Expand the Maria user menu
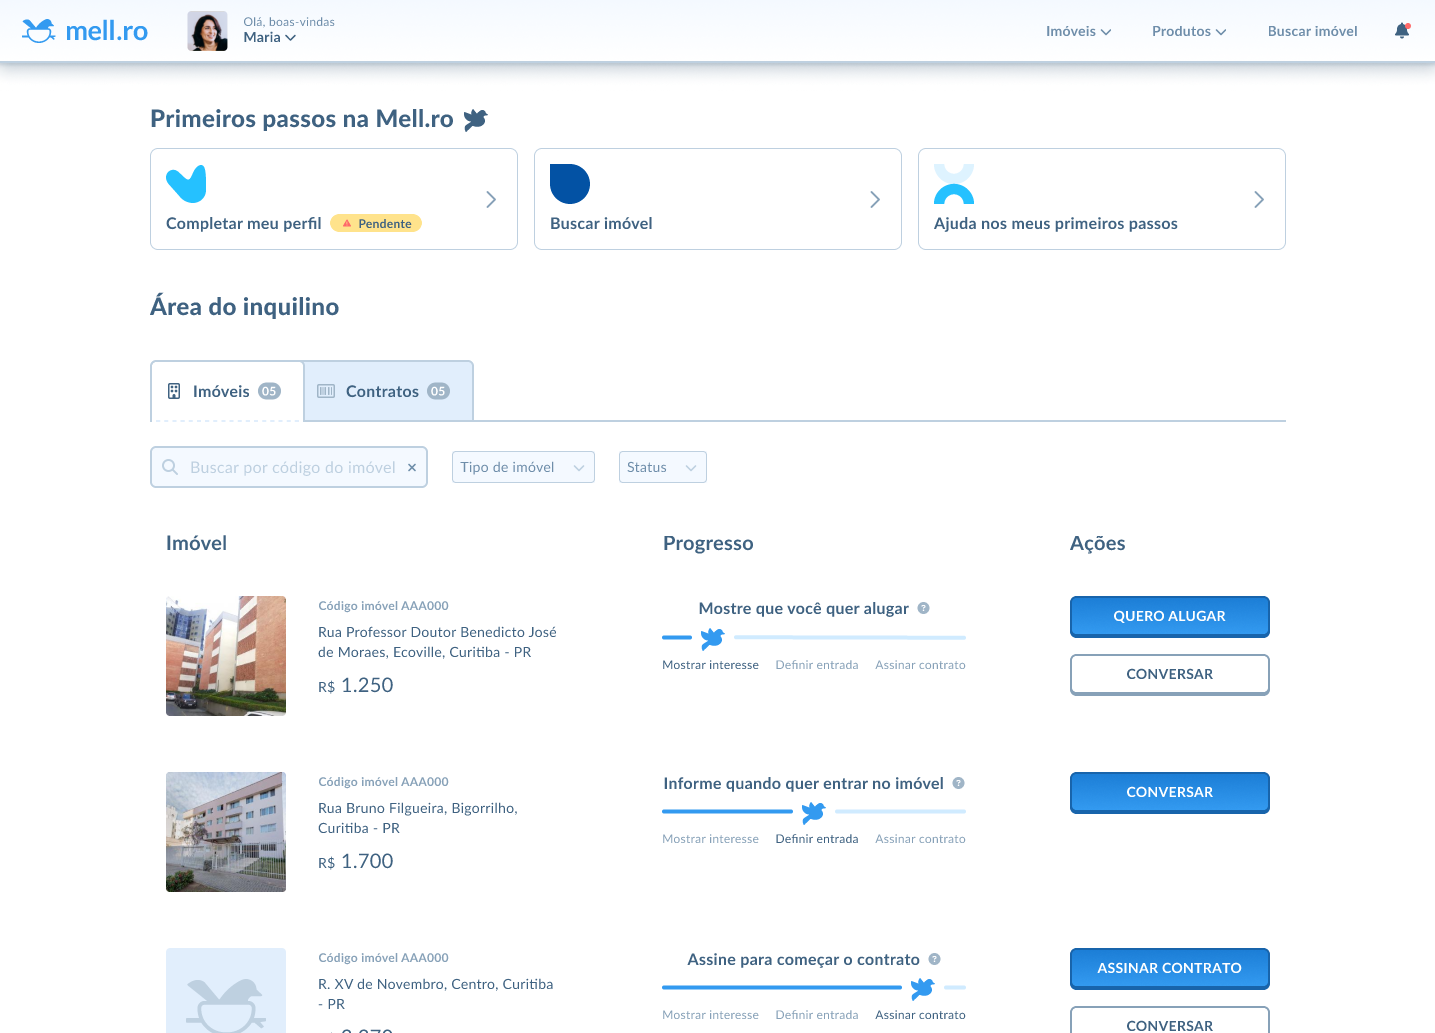The width and height of the screenshot is (1435, 1033). pyautogui.click(x=270, y=38)
